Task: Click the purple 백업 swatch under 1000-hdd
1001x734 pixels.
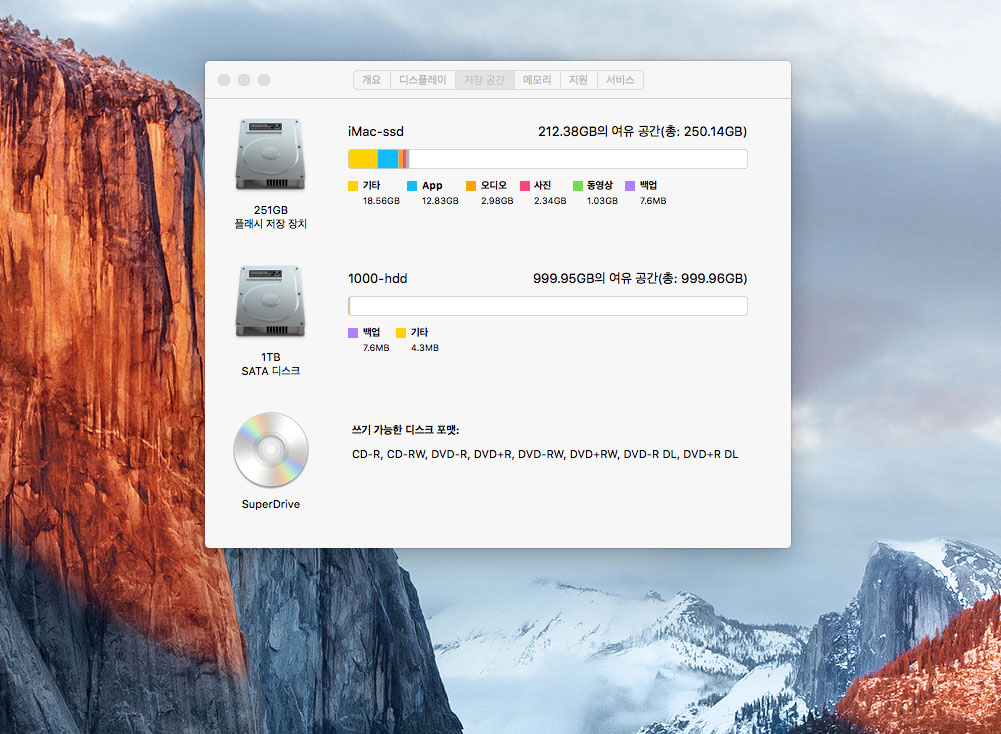Action: pyautogui.click(x=353, y=333)
